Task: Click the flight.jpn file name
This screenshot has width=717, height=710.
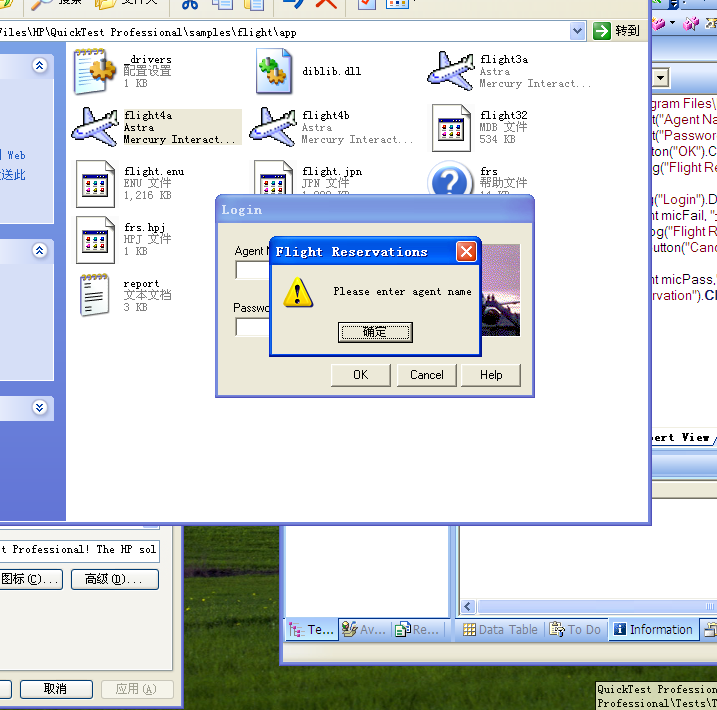Action: click(332, 172)
